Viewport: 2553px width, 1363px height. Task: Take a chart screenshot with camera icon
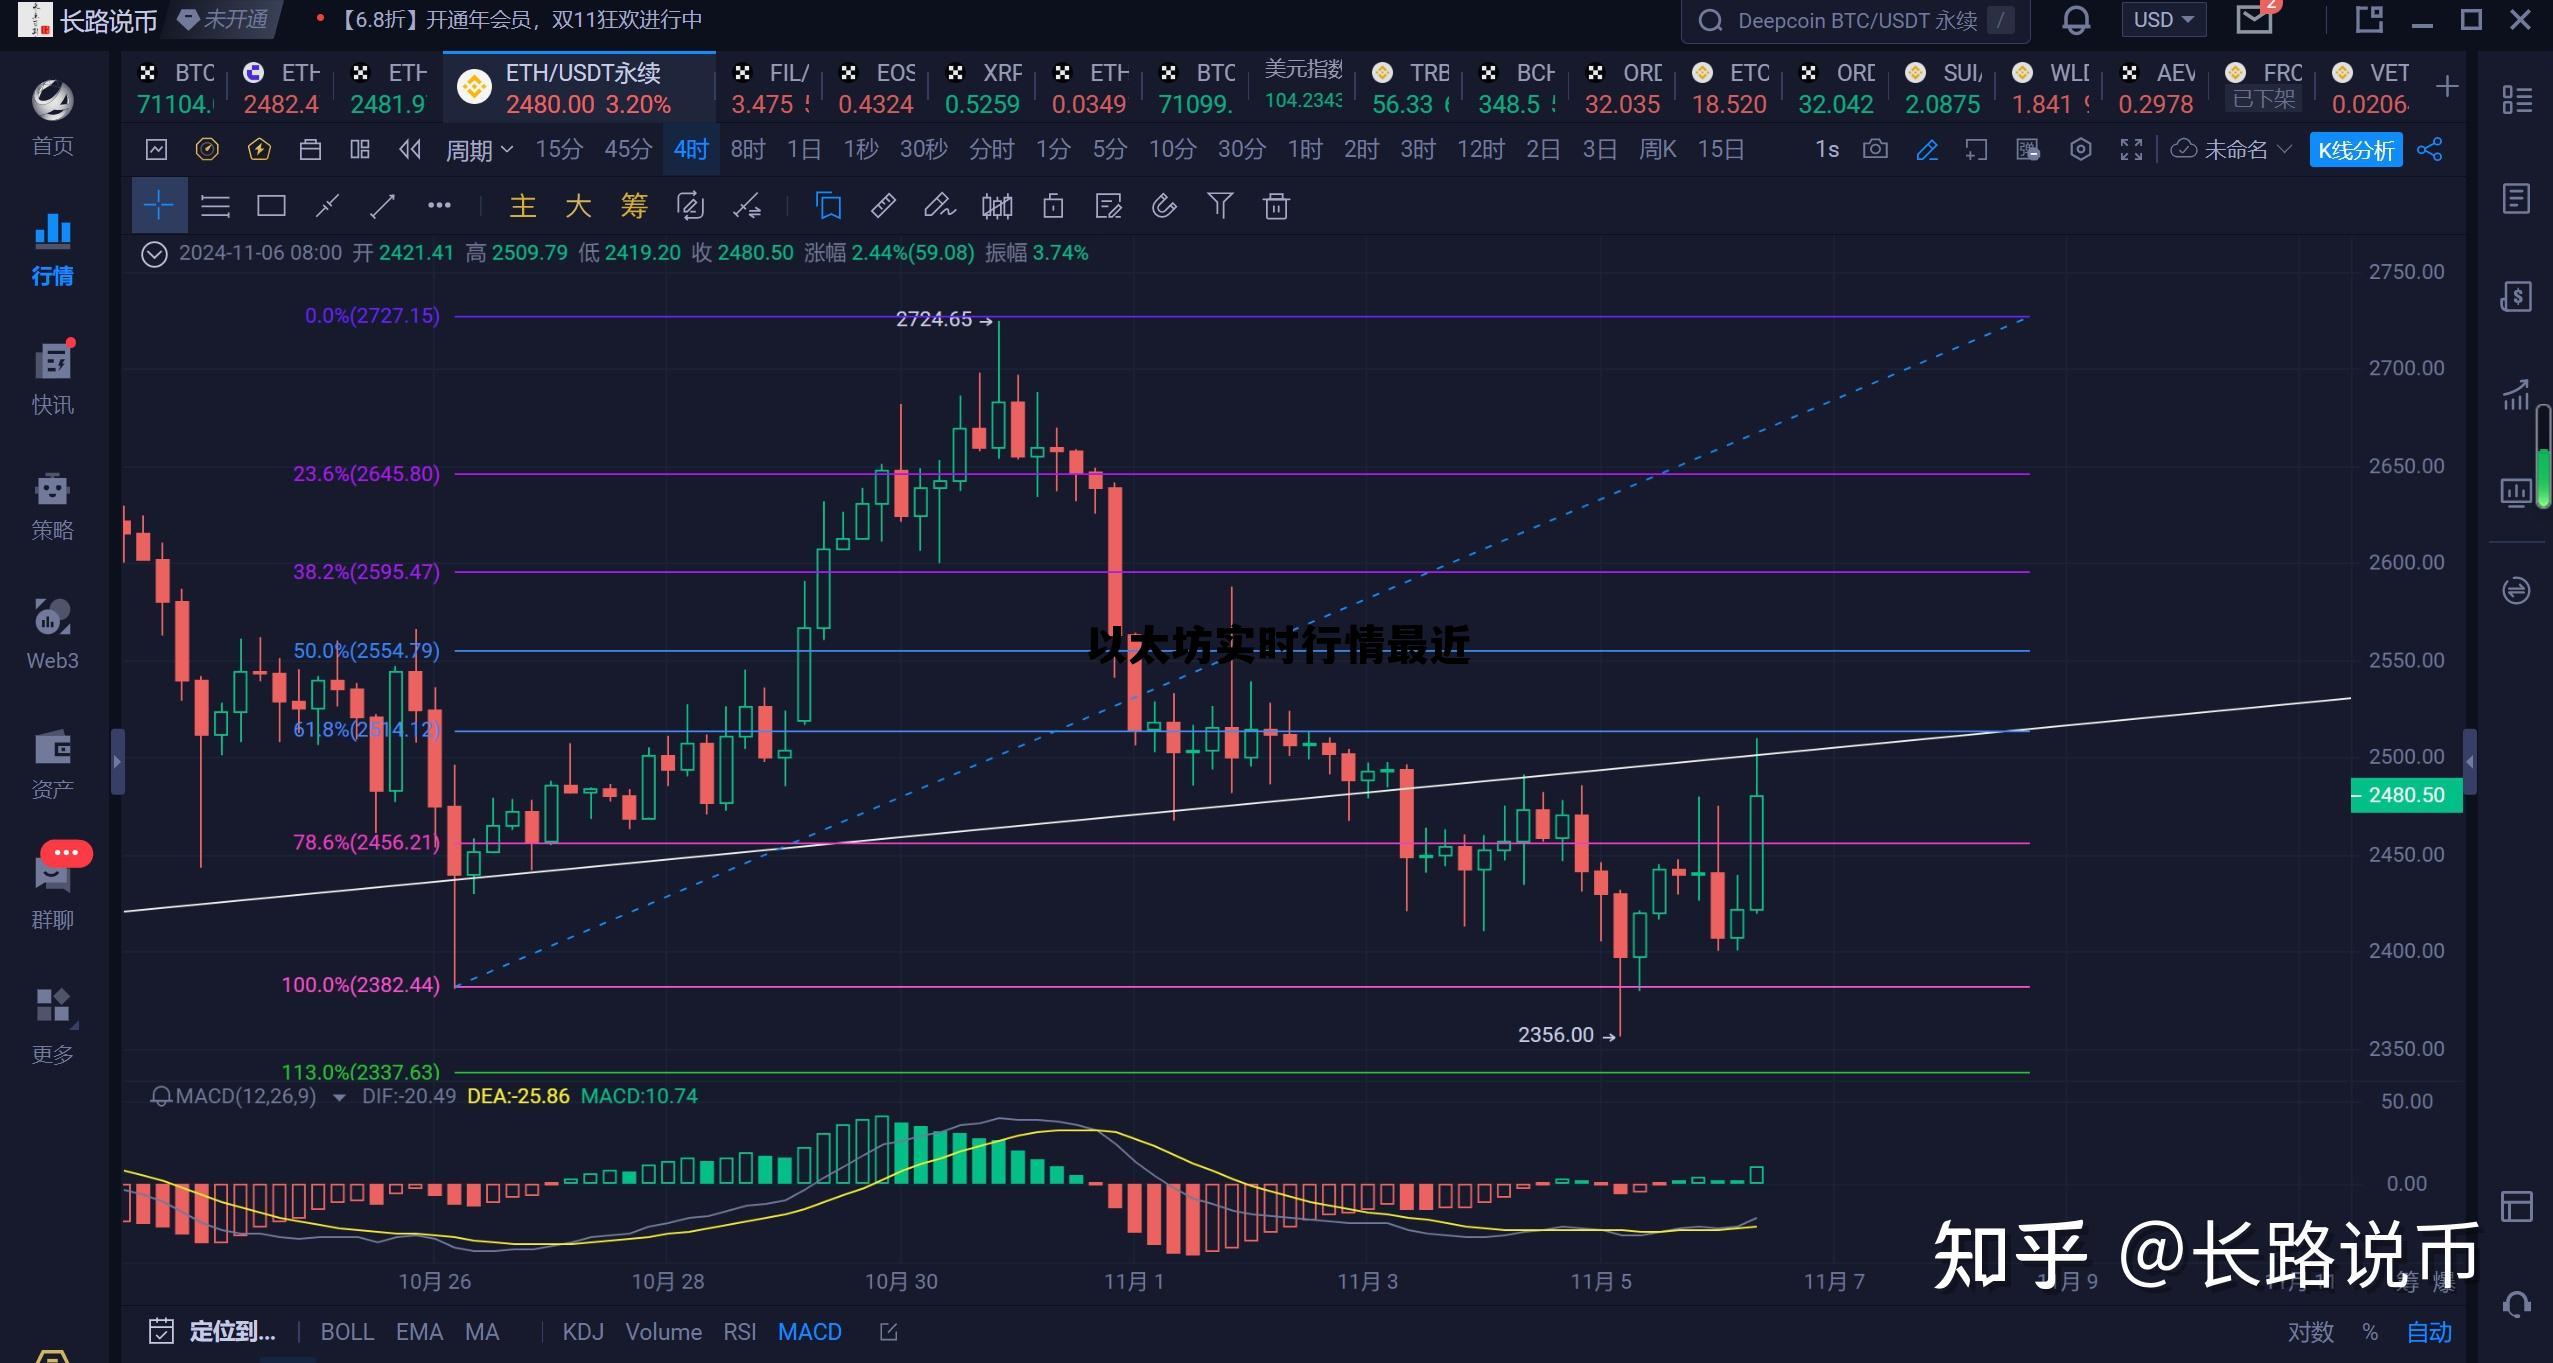click(1875, 150)
